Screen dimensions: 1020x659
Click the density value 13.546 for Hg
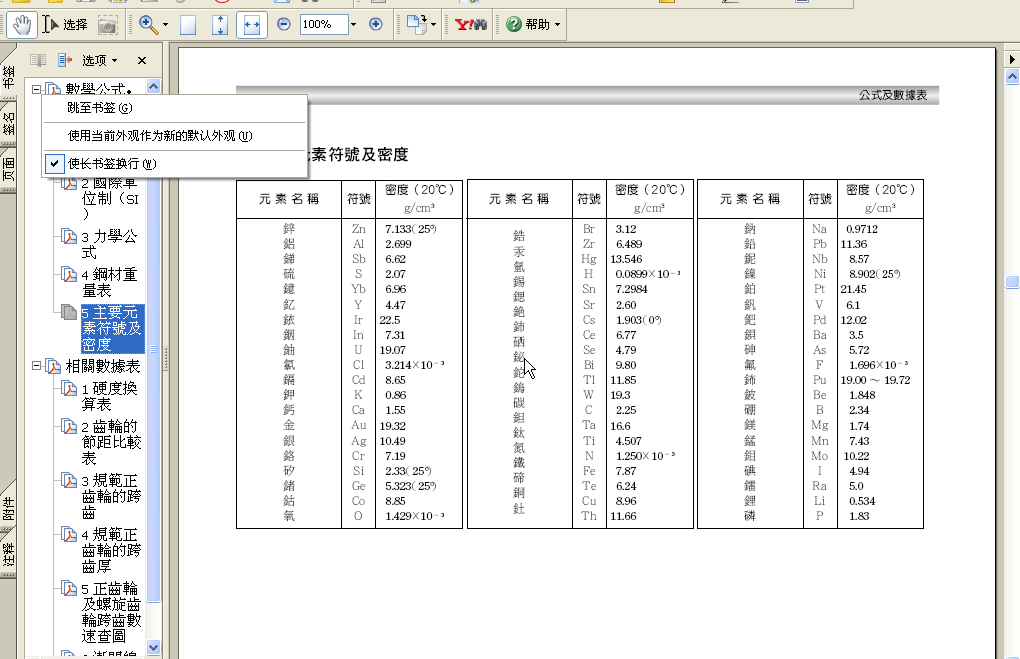tap(626, 259)
